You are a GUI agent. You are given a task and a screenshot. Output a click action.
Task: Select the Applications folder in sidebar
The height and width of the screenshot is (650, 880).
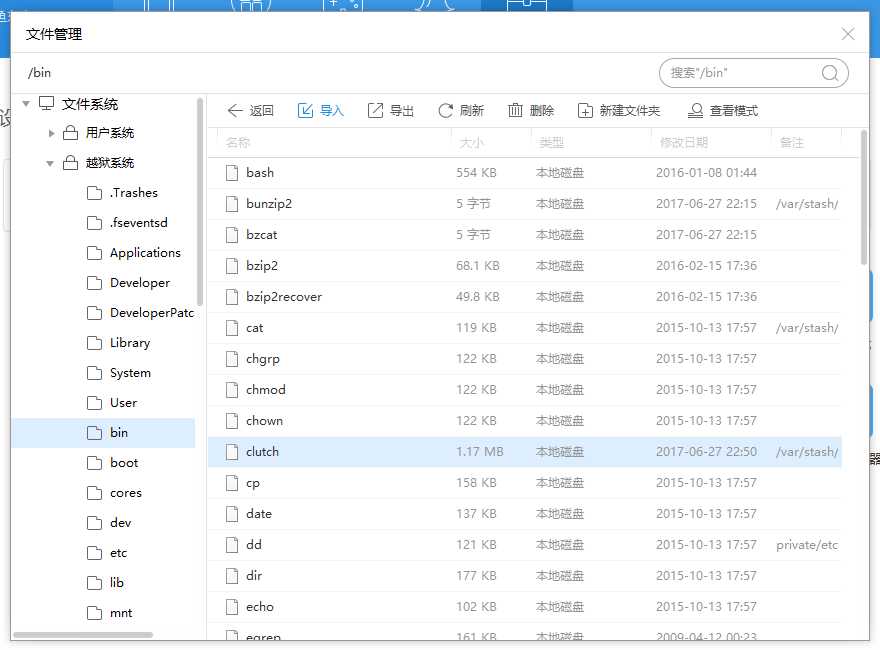pos(145,253)
